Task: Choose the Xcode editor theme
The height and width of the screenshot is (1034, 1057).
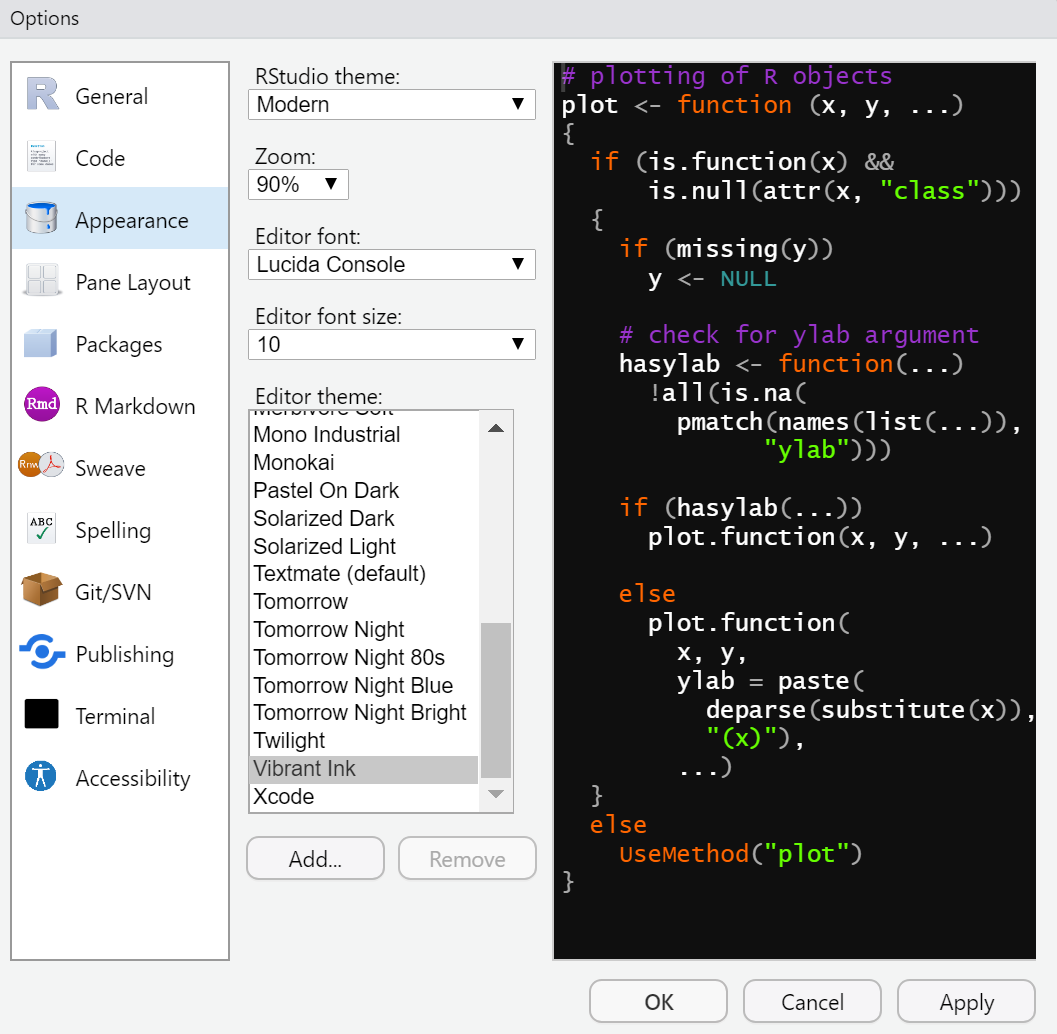Action: [x=364, y=797]
